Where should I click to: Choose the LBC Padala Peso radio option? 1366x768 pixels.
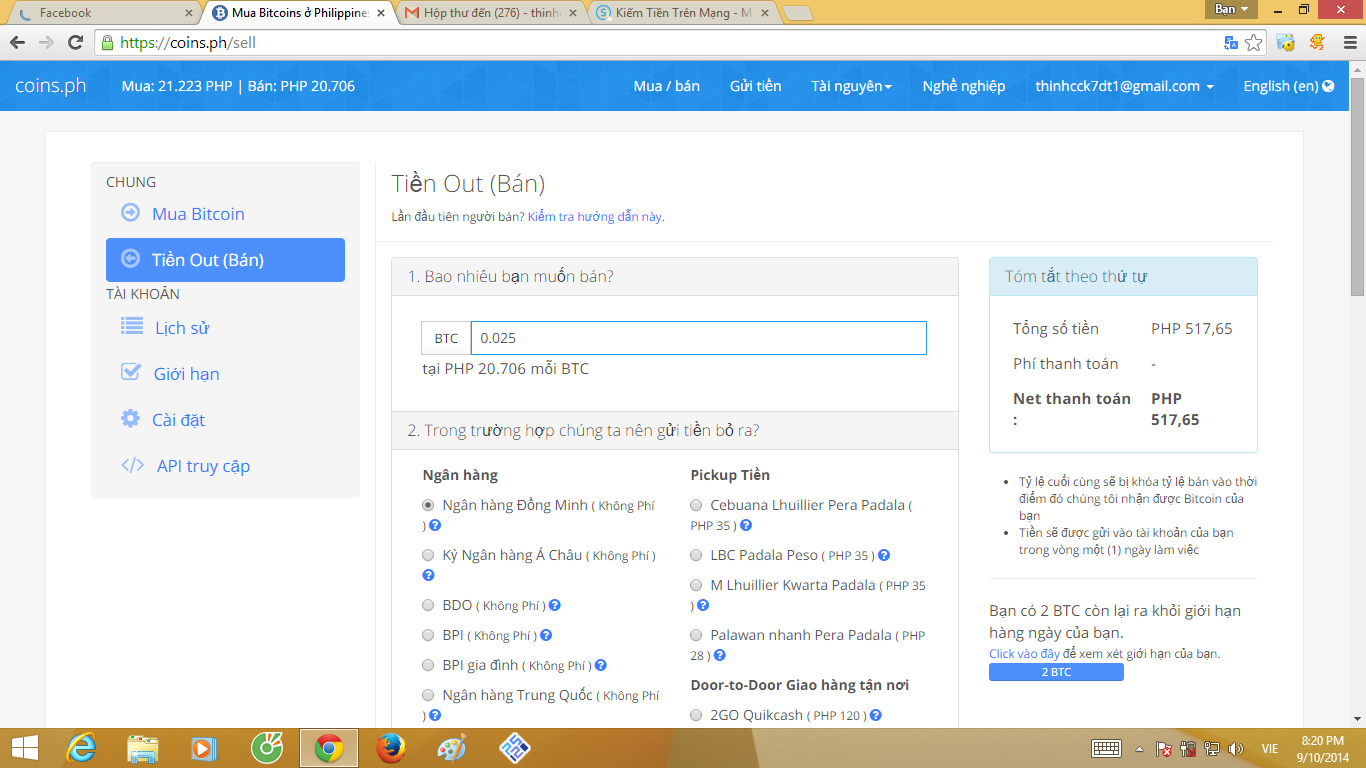click(697, 555)
